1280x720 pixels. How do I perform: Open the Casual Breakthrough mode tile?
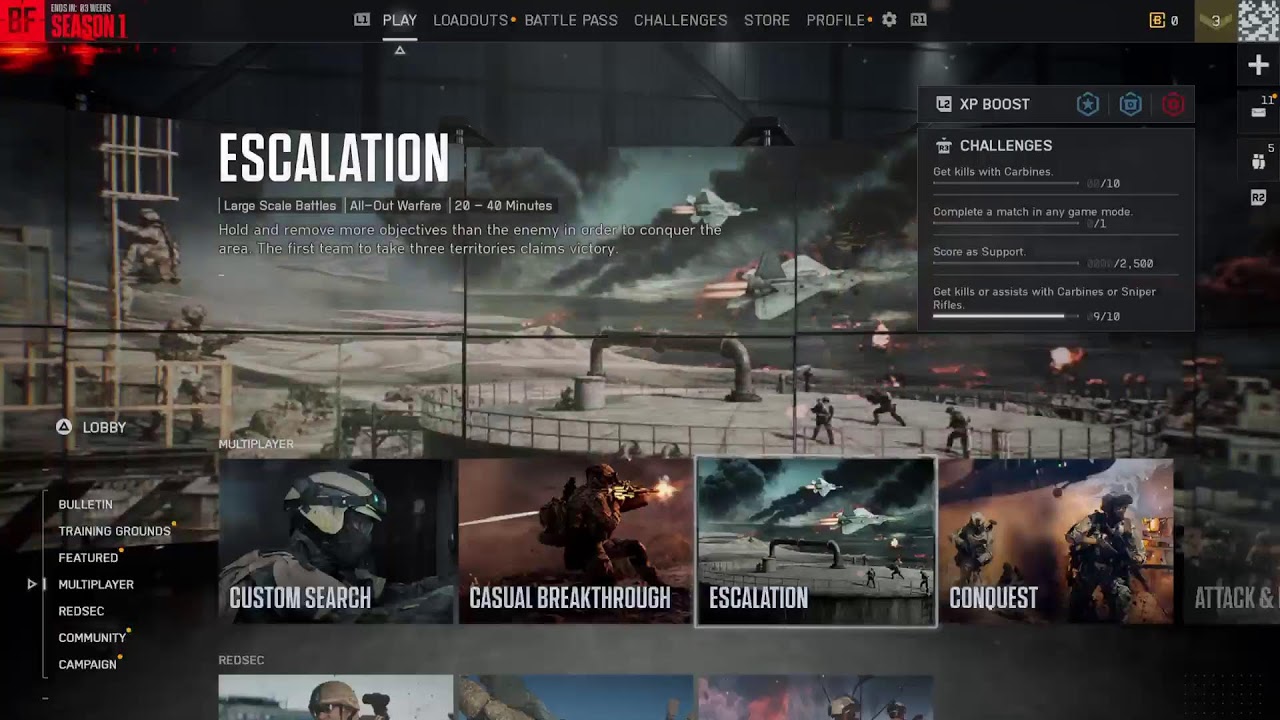pos(575,541)
